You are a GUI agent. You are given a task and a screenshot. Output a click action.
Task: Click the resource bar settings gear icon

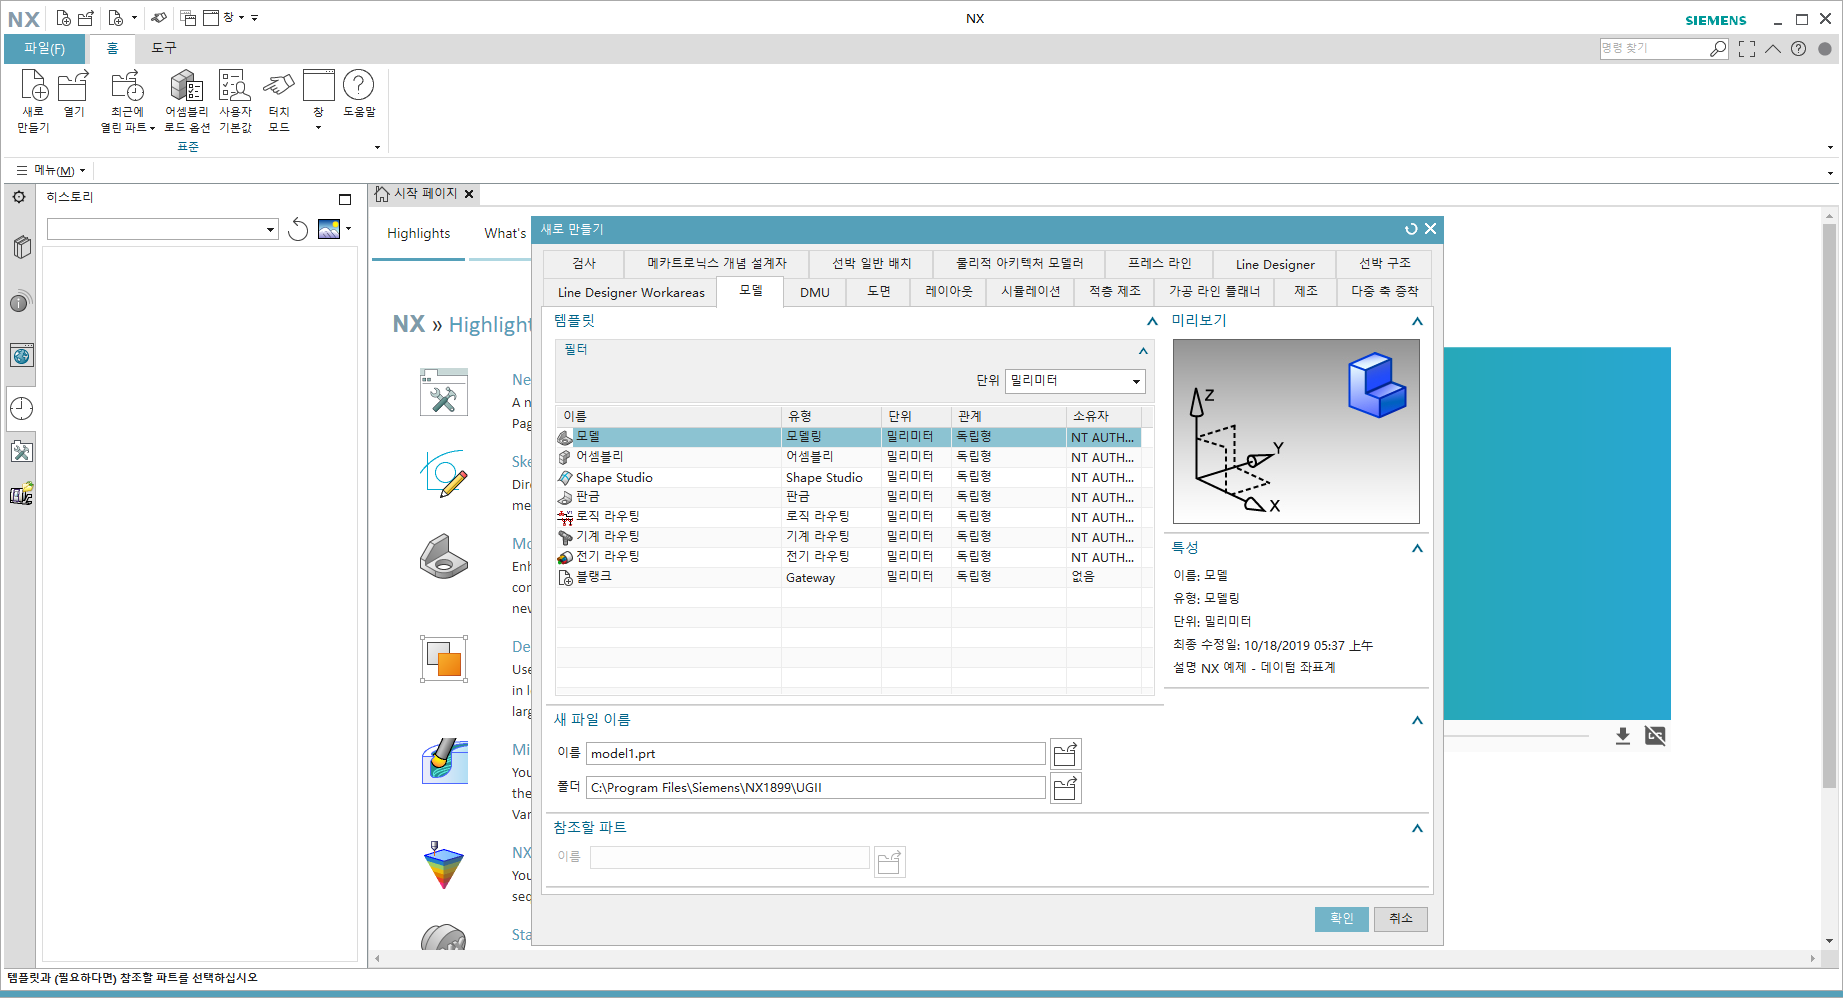pos(19,197)
